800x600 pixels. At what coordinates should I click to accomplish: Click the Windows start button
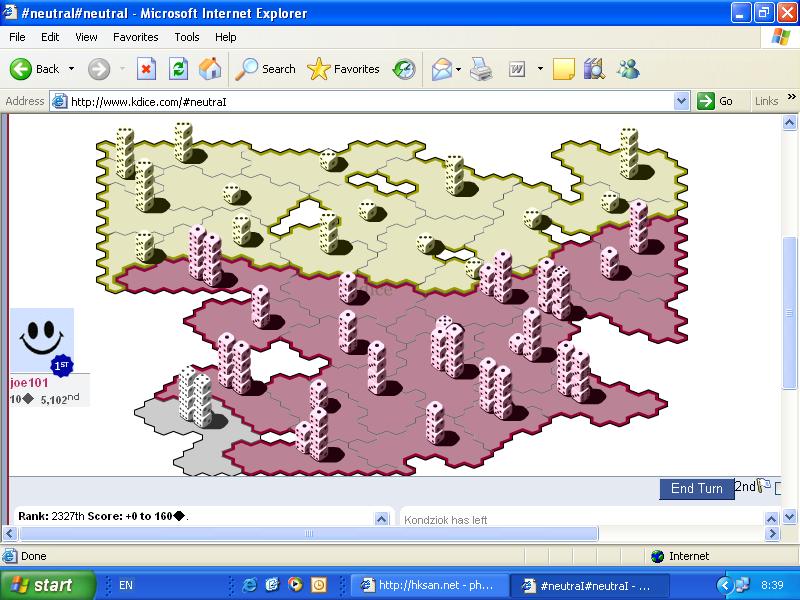tap(47, 585)
